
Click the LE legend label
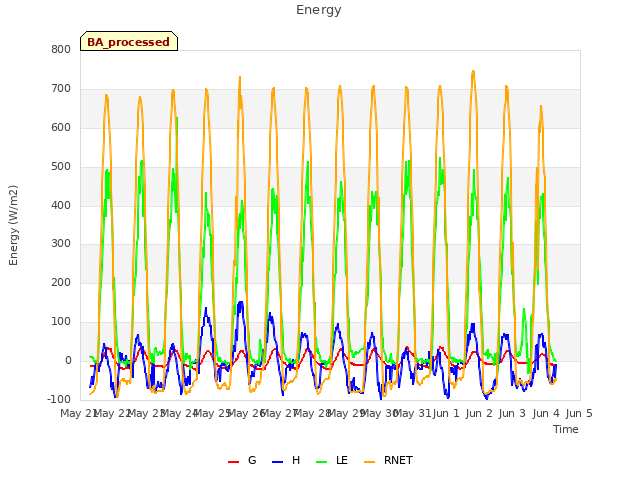pyautogui.click(x=342, y=460)
